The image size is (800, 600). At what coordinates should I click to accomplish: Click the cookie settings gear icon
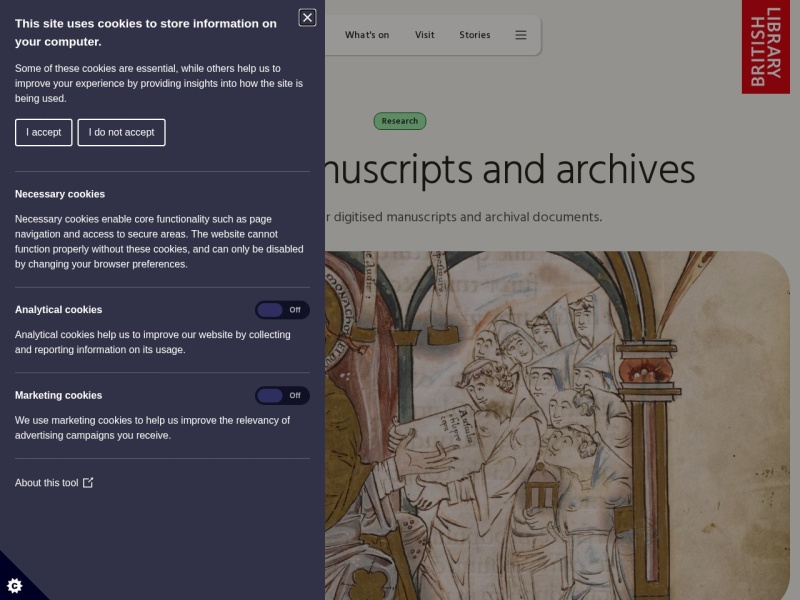(14, 586)
